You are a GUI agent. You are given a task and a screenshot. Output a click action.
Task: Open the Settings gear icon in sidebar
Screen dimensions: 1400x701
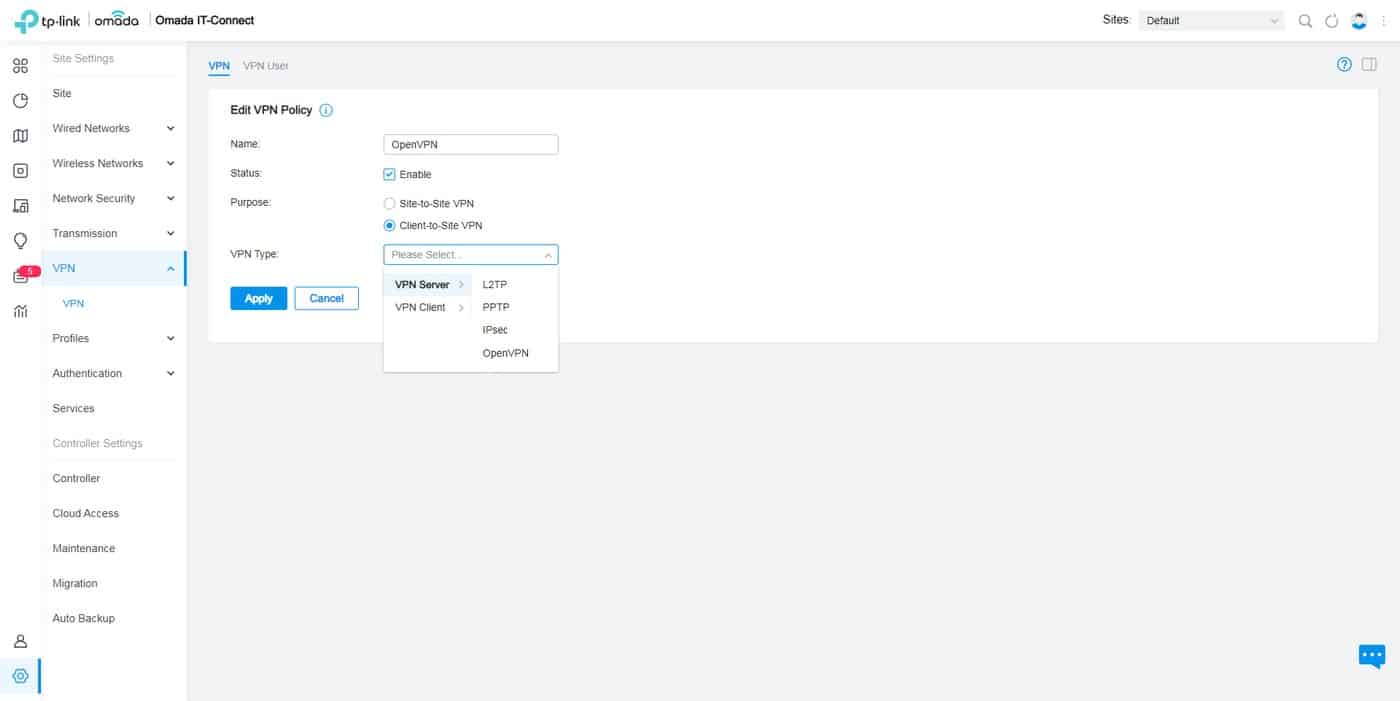pos(20,677)
